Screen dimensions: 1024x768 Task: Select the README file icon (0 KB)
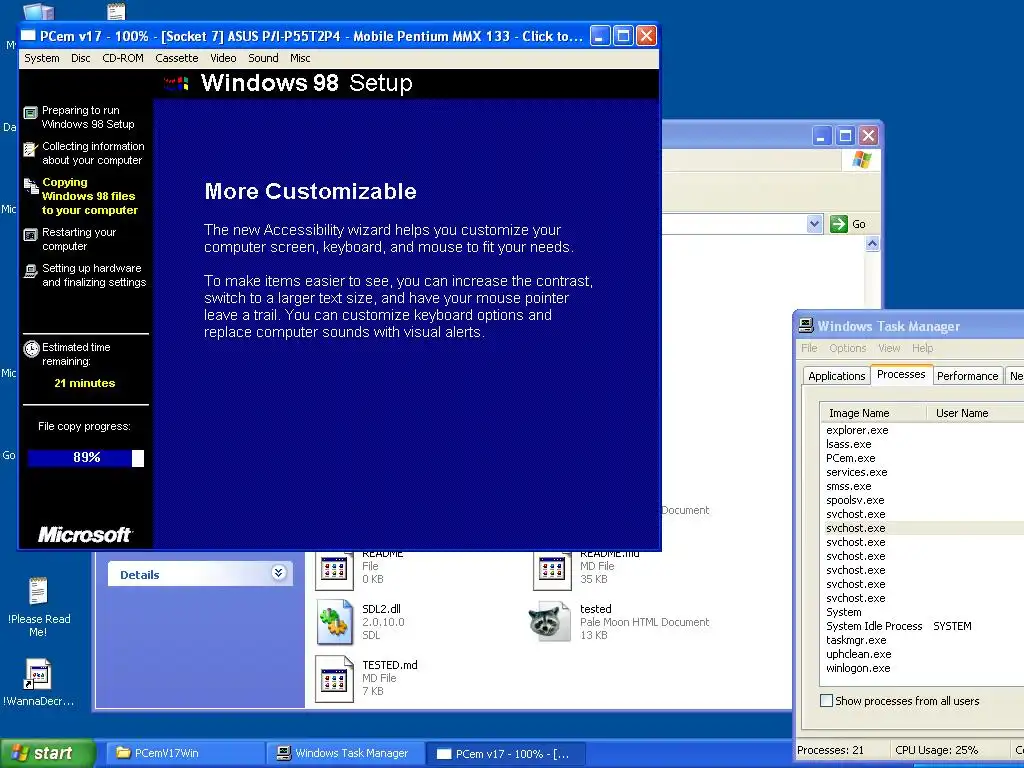tap(334, 570)
